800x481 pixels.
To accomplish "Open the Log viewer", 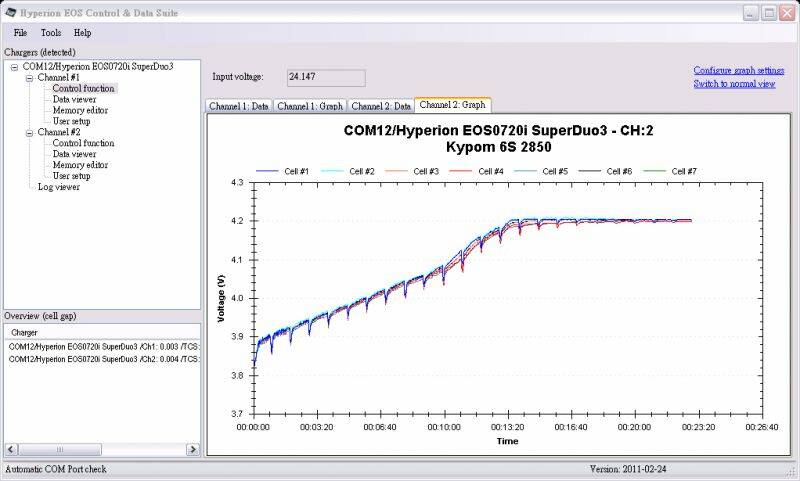I will 59,187.
